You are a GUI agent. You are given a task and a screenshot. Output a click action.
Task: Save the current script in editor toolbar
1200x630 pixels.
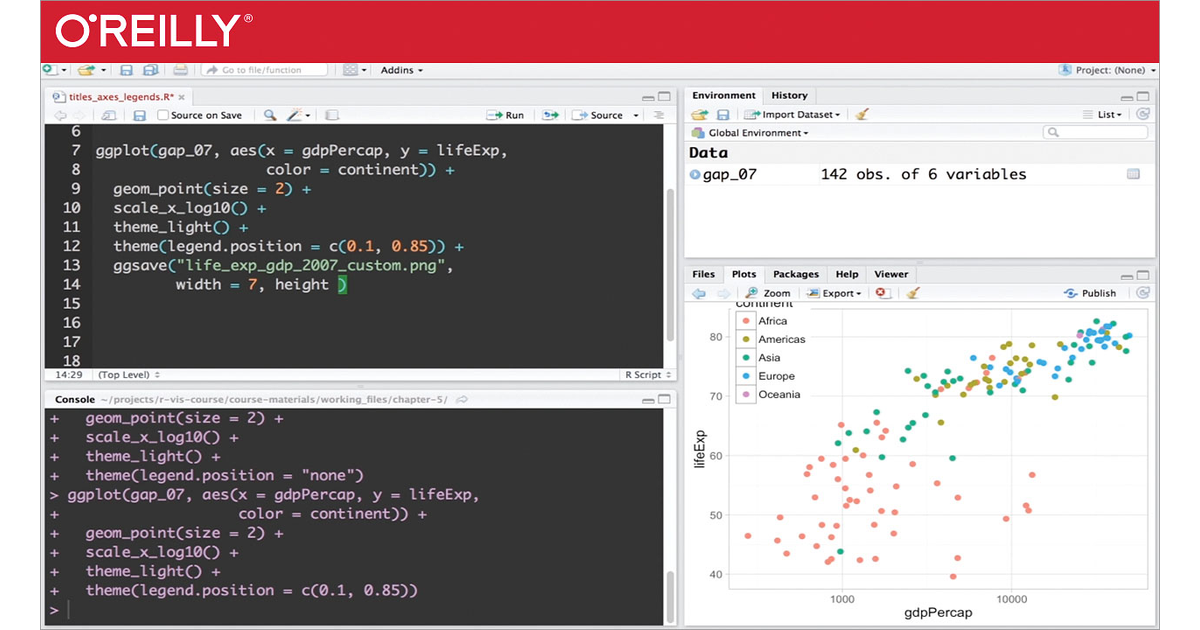coord(138,115)
